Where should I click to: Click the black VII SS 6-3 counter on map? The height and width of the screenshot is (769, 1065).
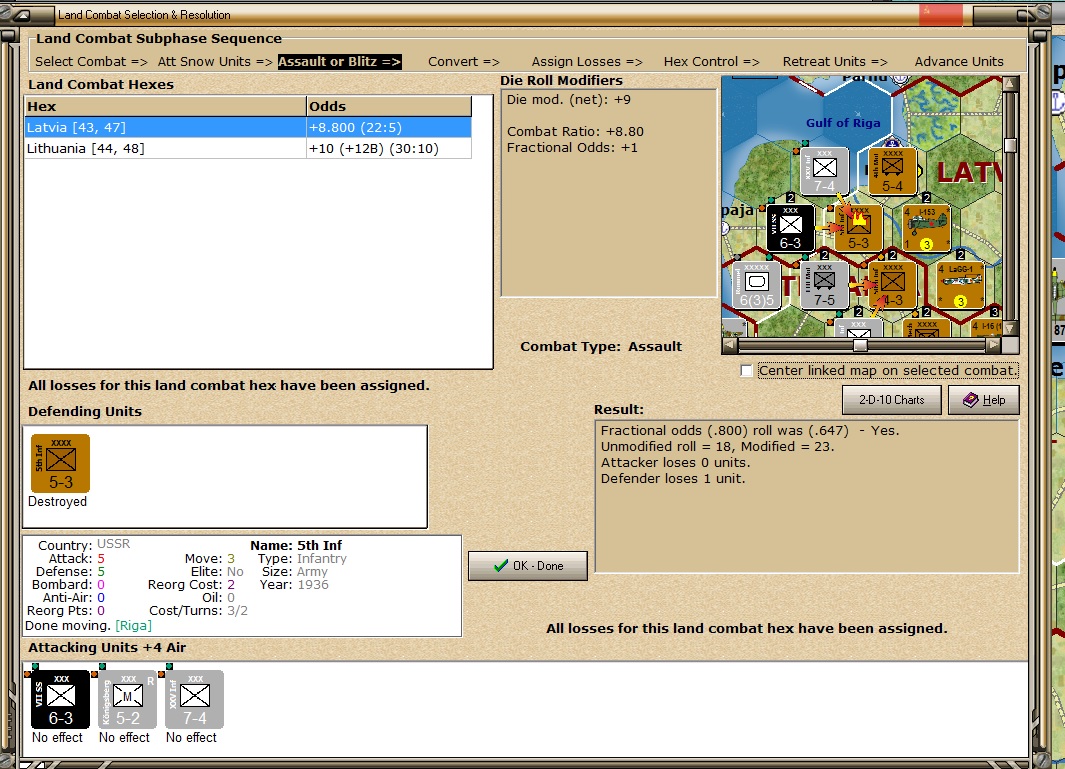(791, 228)
